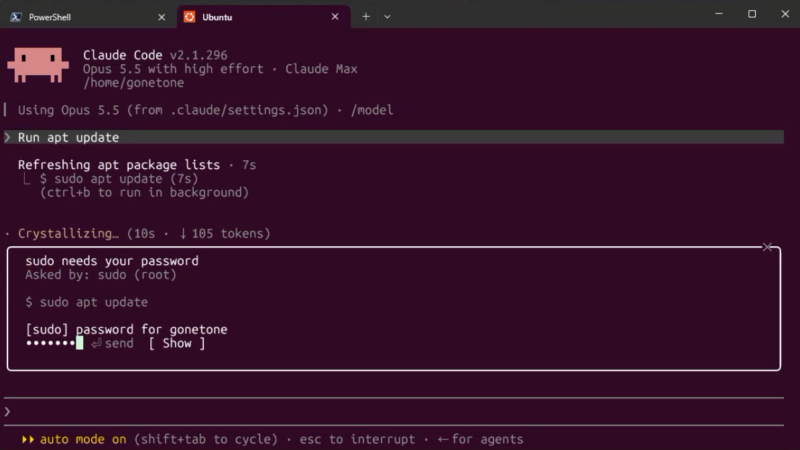Close the Ubuntu tab
The width and height of the screenshot is (800, 450).
pos(335,17)
